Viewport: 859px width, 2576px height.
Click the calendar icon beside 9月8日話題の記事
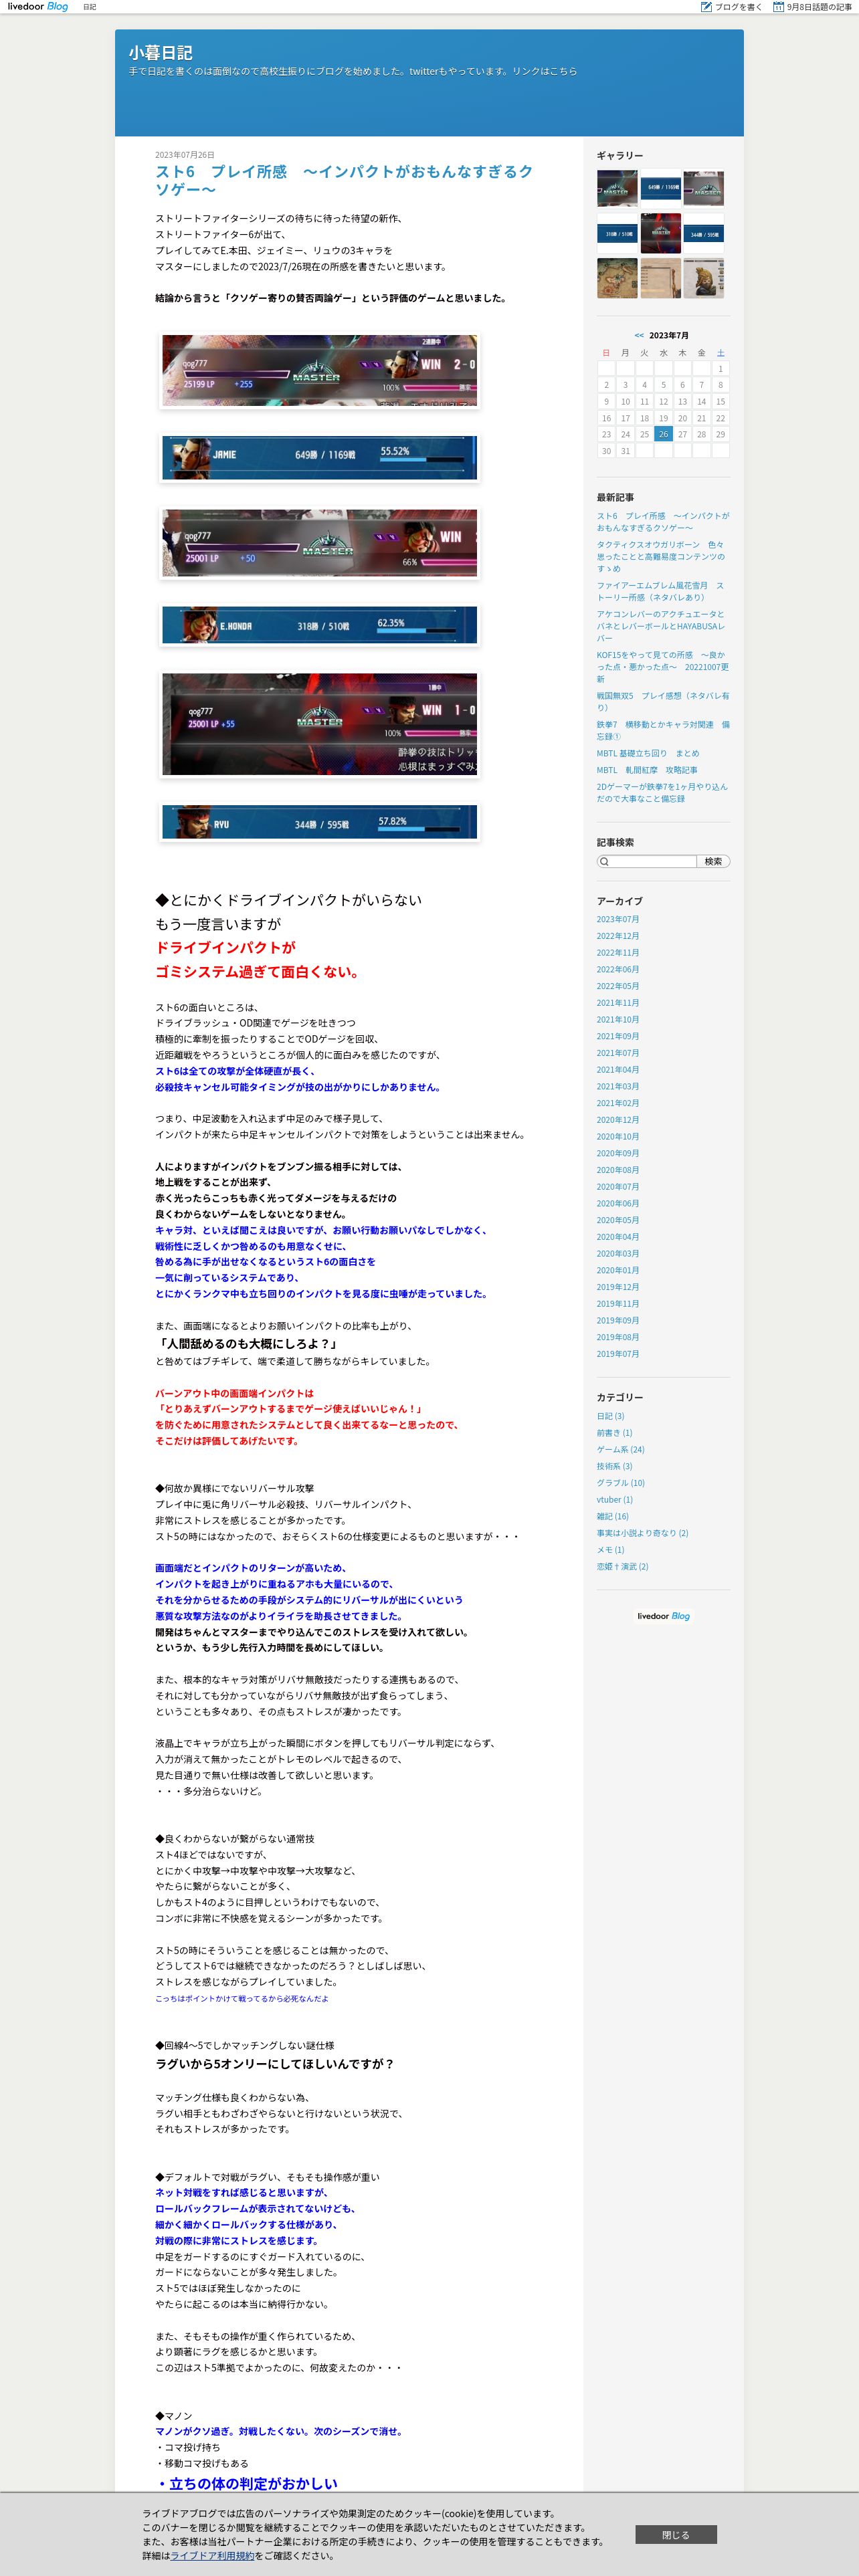(x=778, y=7)
